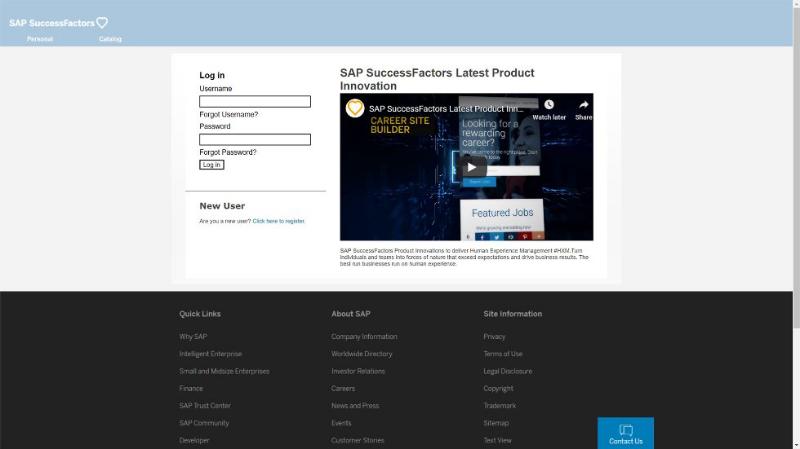Open Investor Relations link

click(x=358, y=371)
